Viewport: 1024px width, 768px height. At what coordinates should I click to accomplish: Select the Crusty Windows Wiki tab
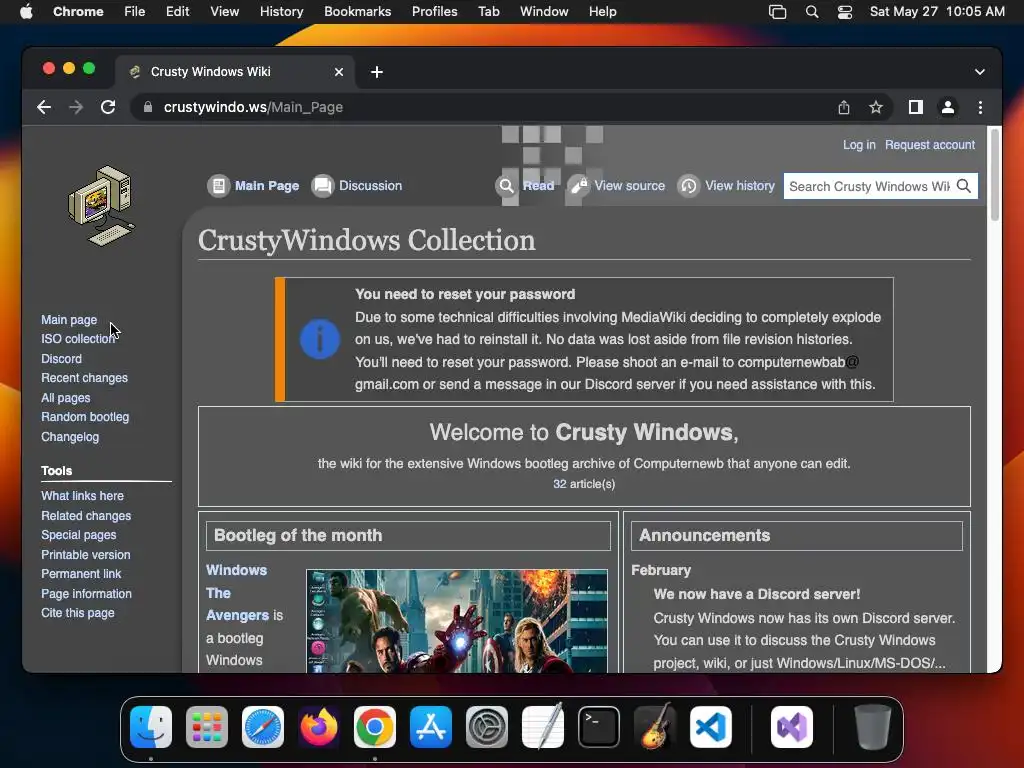pos(235,72)
